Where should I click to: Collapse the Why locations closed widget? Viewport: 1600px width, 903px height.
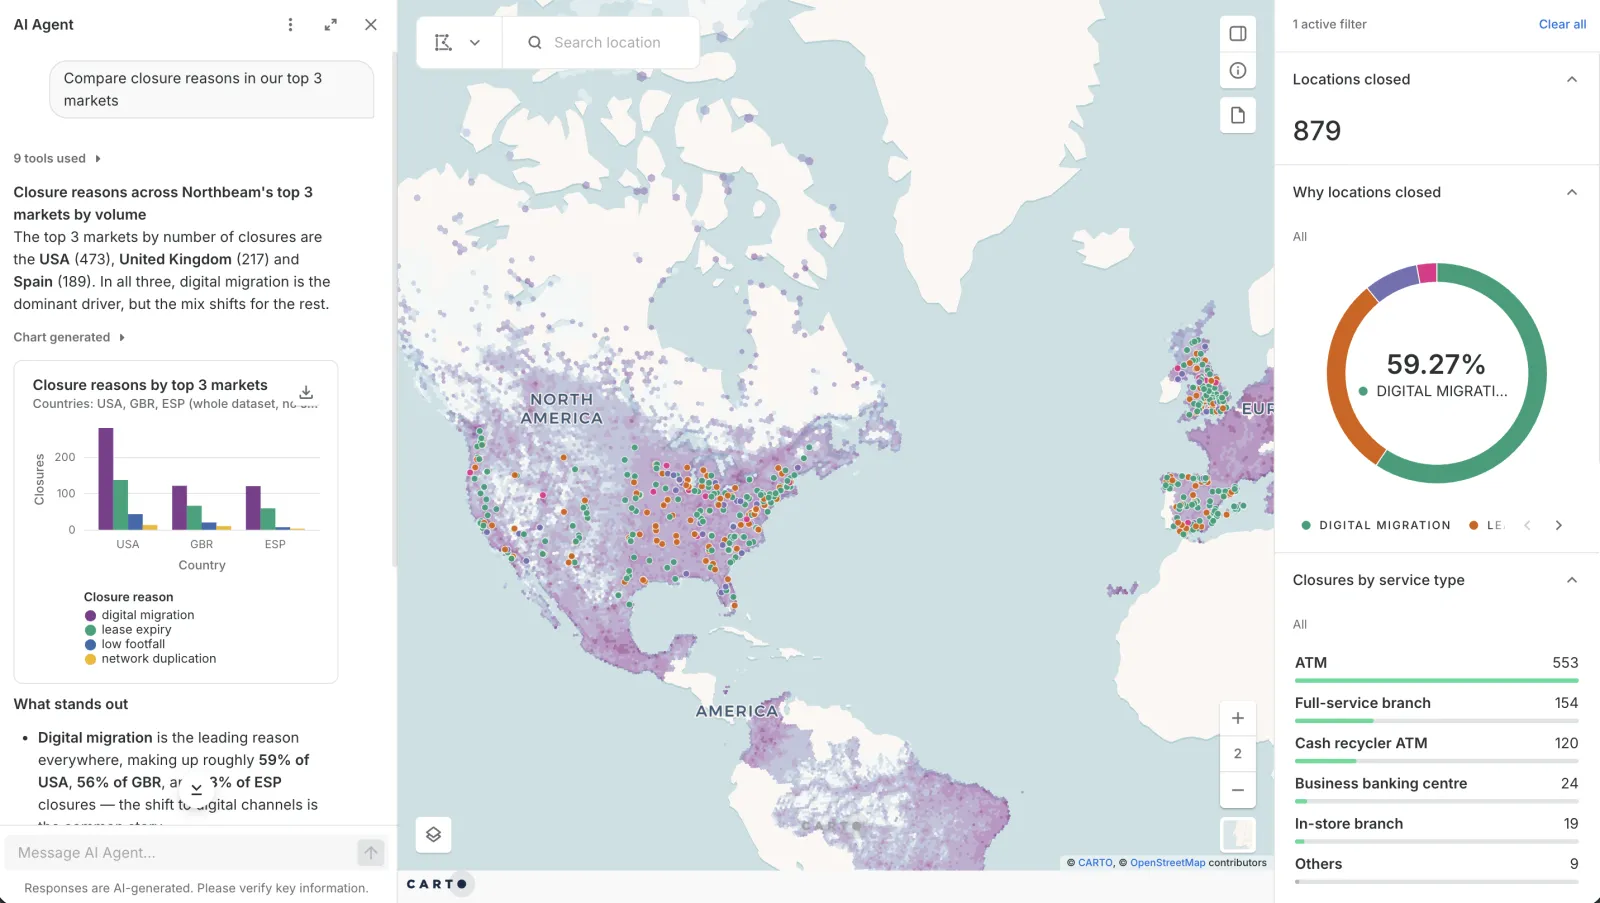coord(1572,193)
